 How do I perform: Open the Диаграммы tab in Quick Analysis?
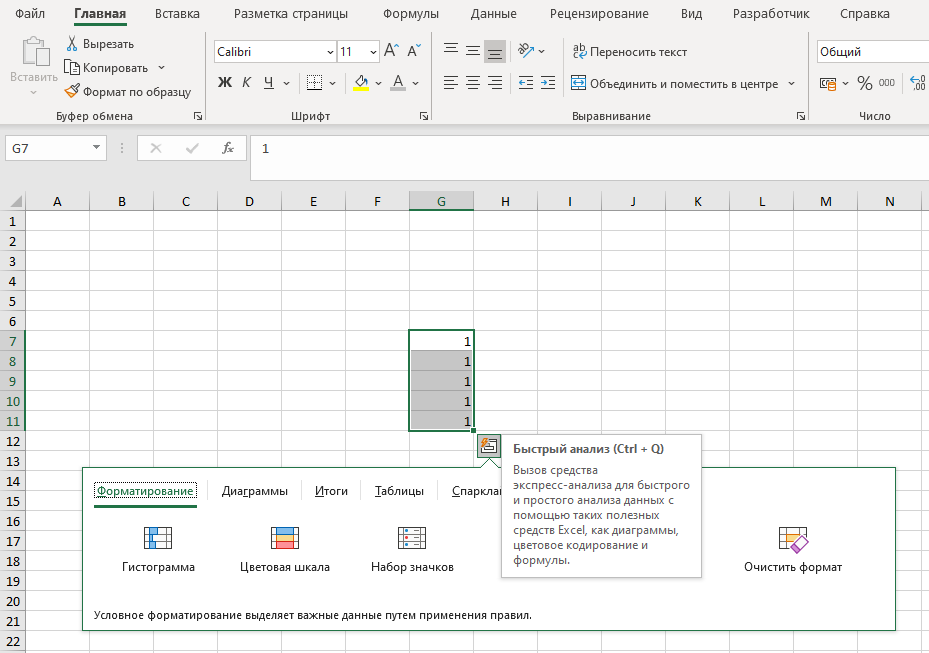tap(255, 491)
